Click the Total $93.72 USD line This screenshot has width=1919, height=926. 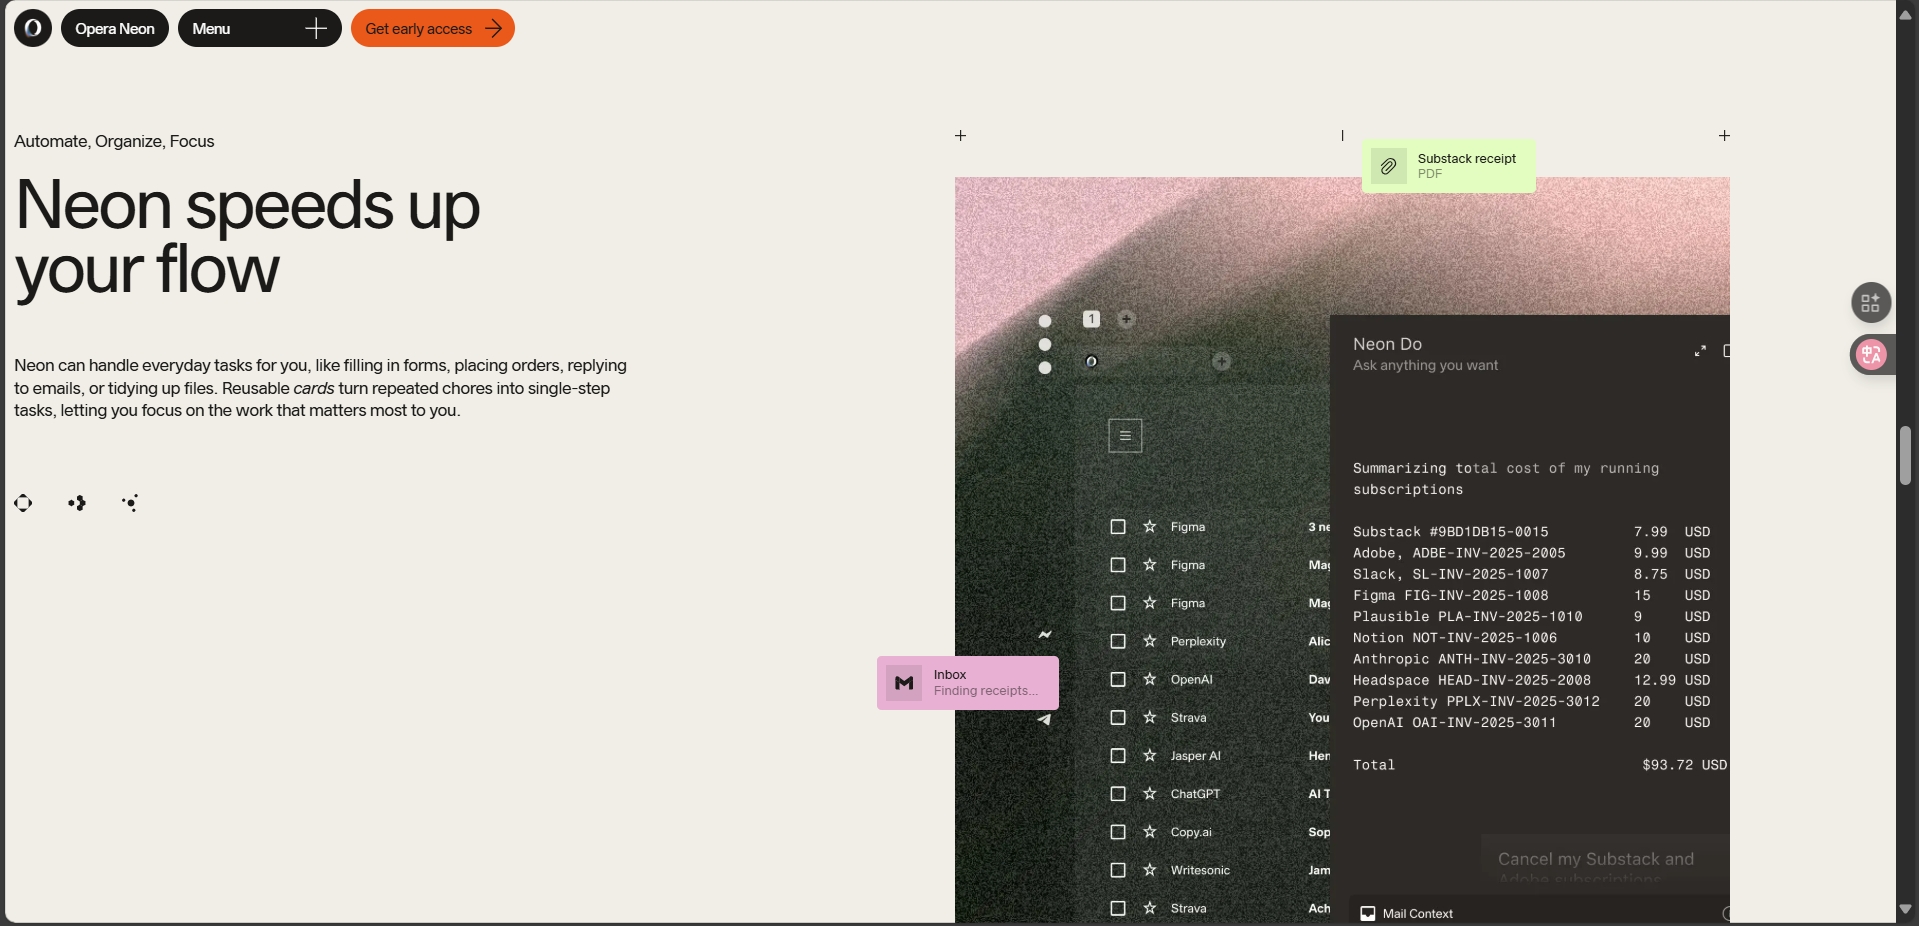coord(1540,765)
